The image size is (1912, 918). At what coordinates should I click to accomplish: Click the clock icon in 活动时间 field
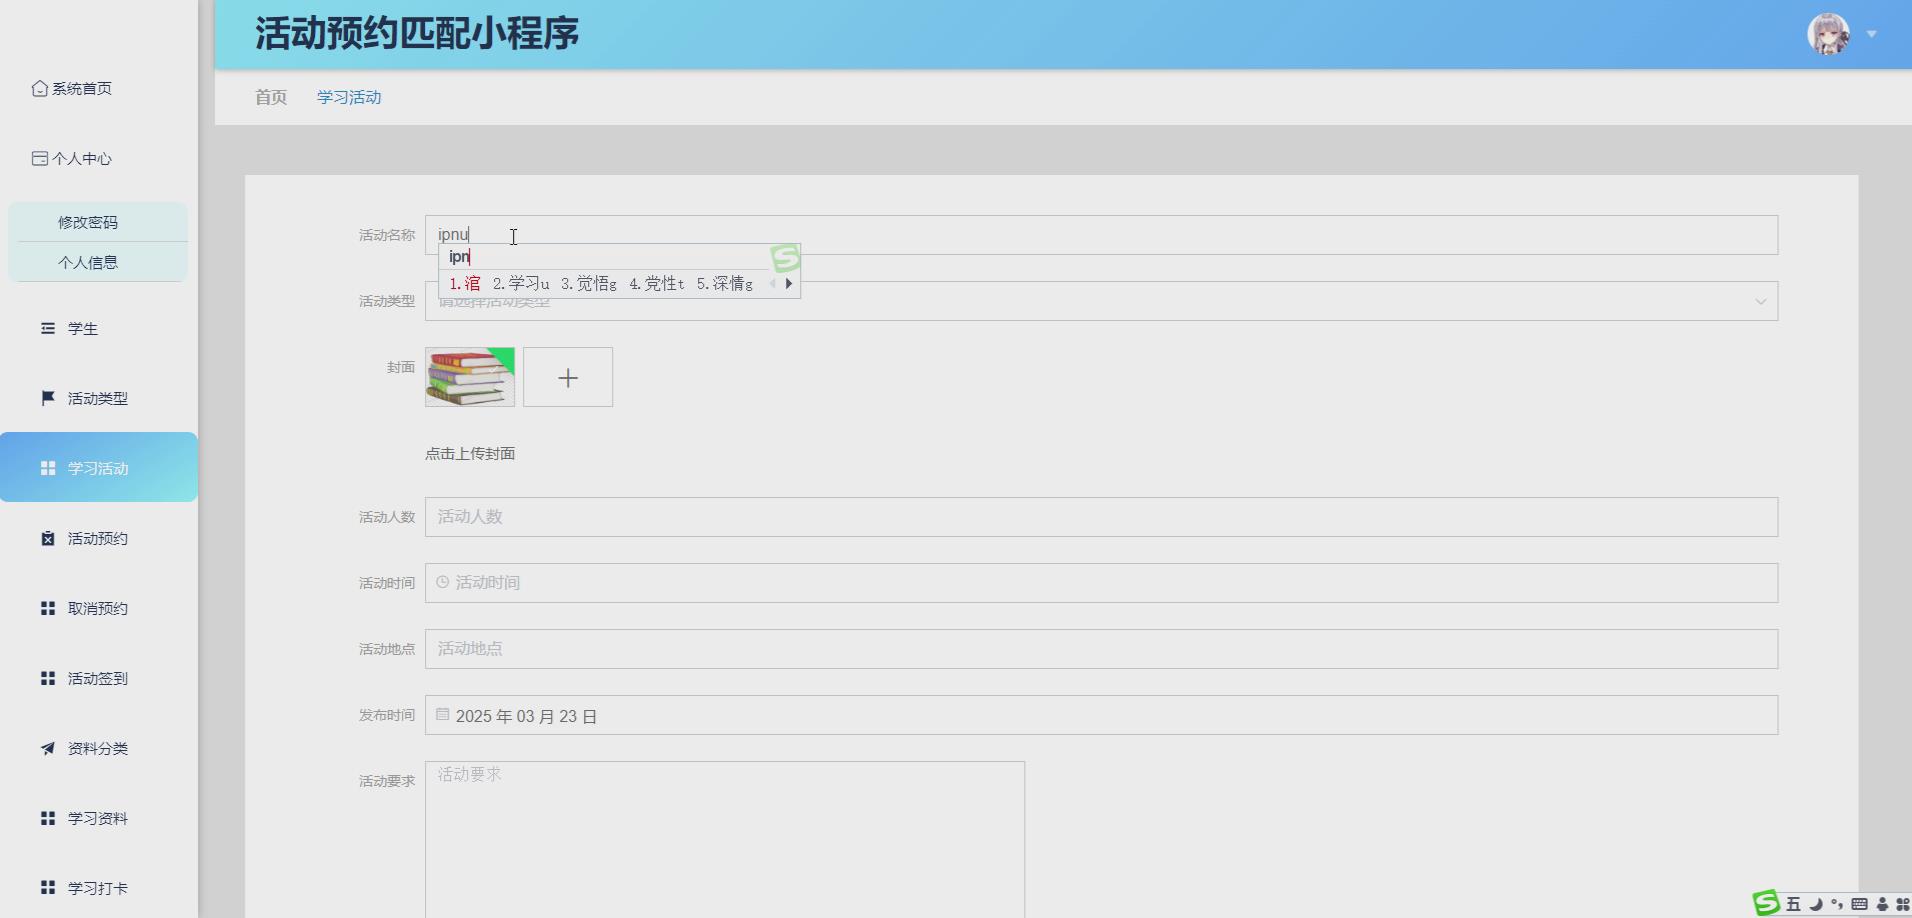click(444, 582)
